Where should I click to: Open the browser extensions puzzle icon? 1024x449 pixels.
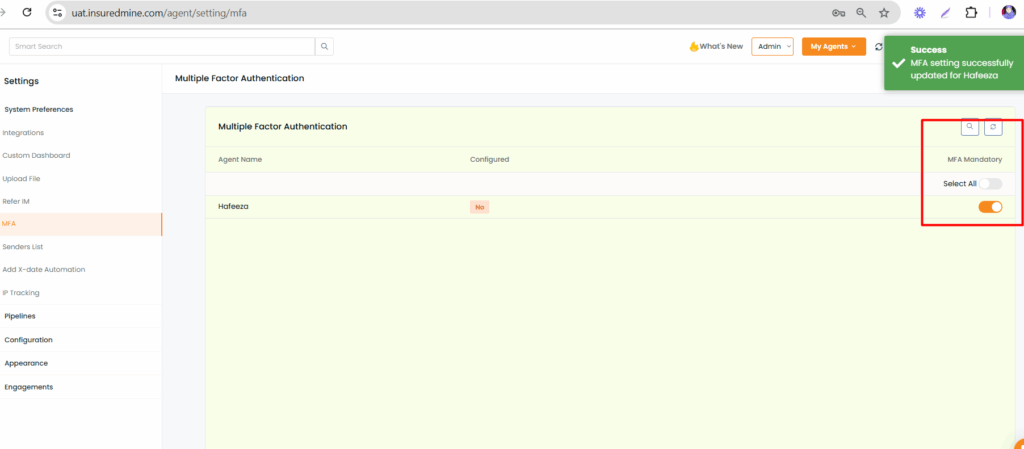tap(971, 12)
